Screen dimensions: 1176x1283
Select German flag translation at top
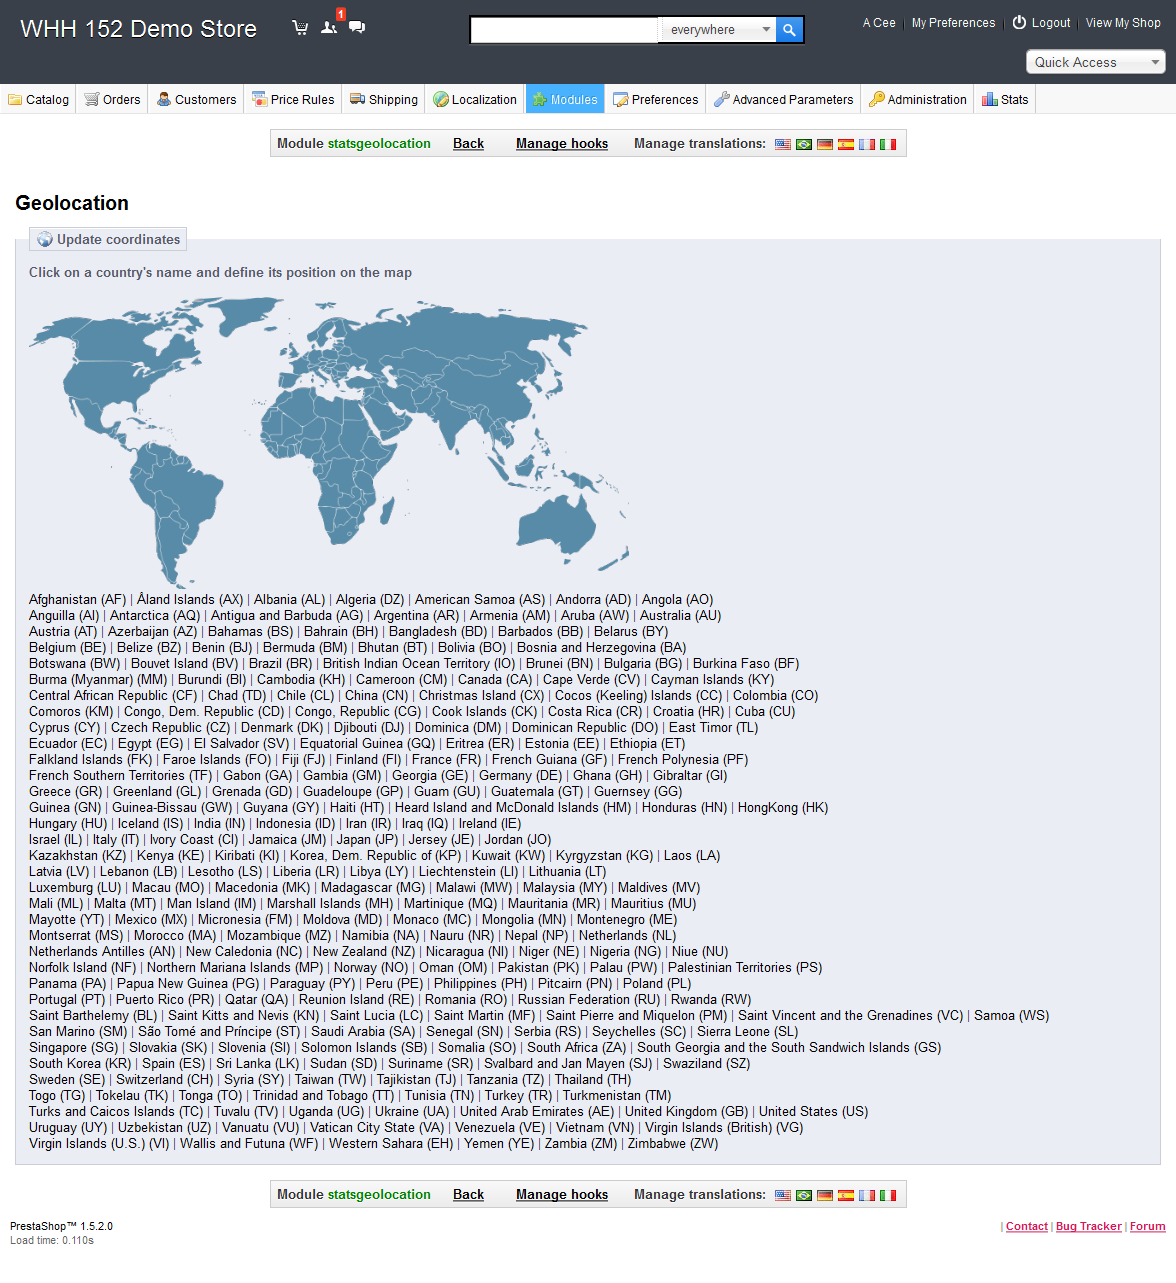pyautogui.click(x=825, y=144)
